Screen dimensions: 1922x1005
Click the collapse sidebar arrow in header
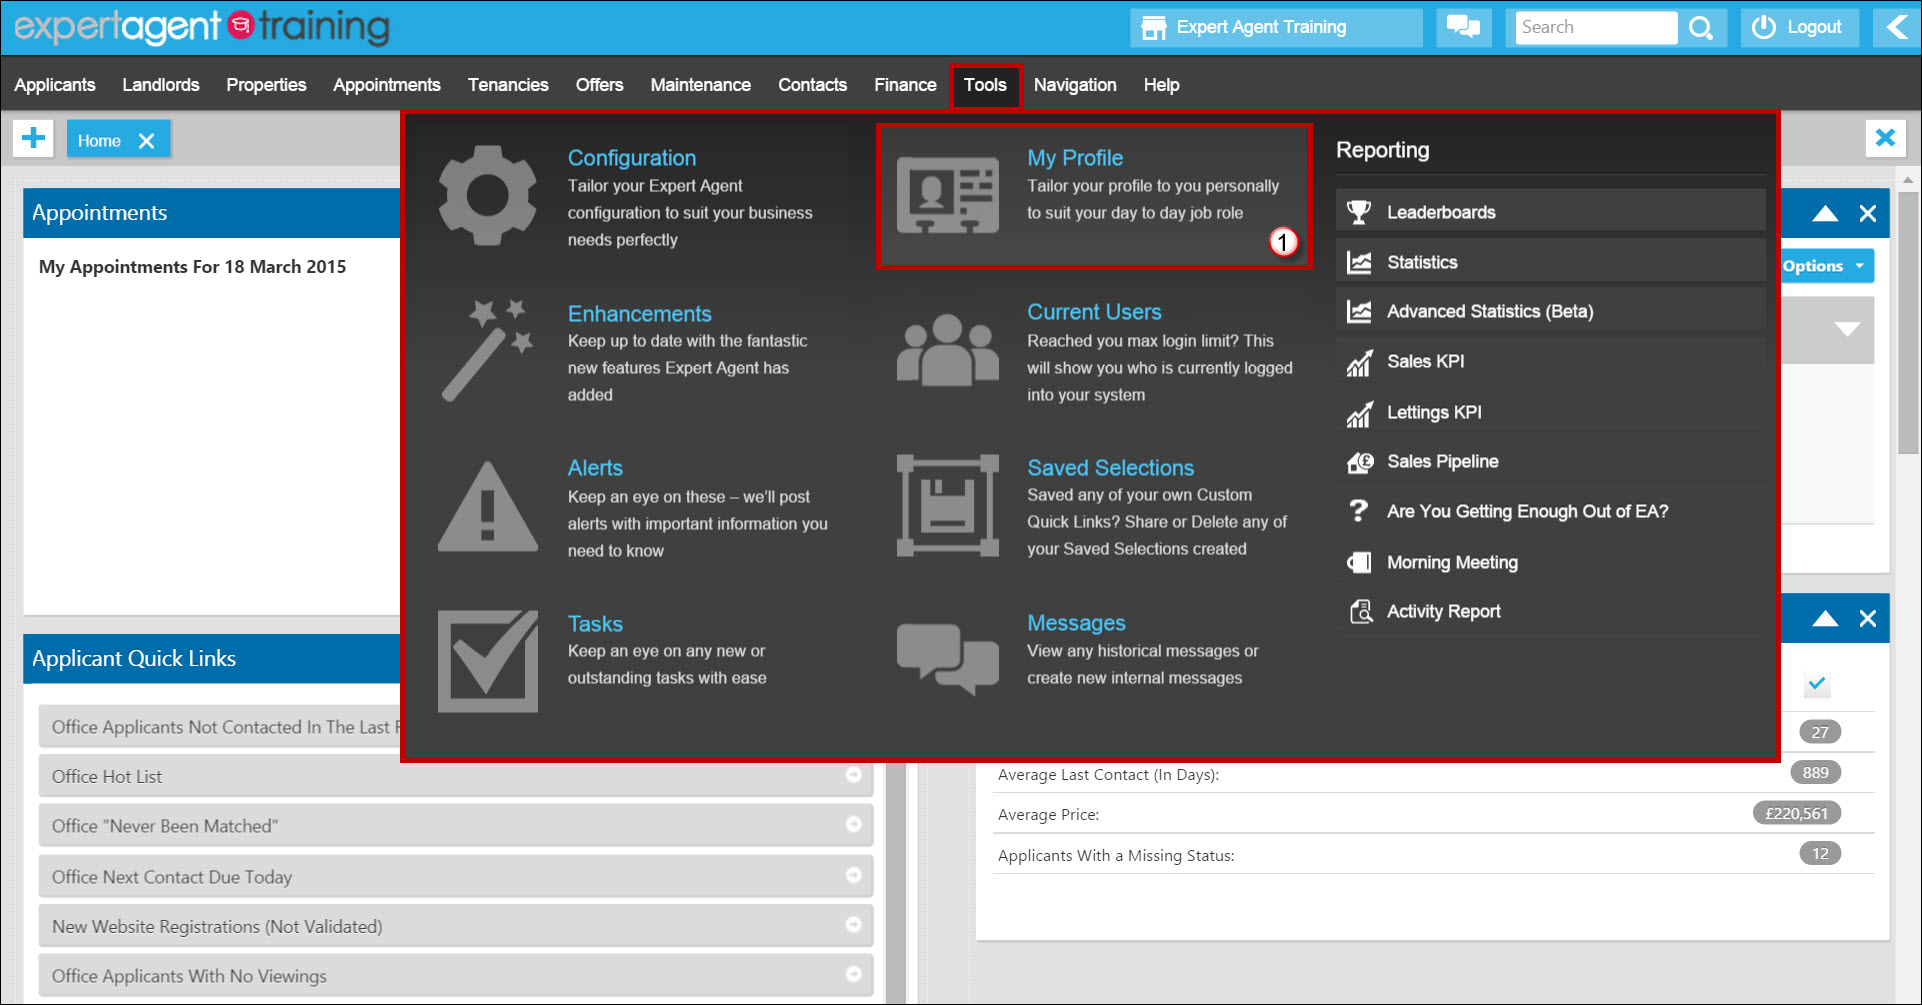click(1895, 27)
